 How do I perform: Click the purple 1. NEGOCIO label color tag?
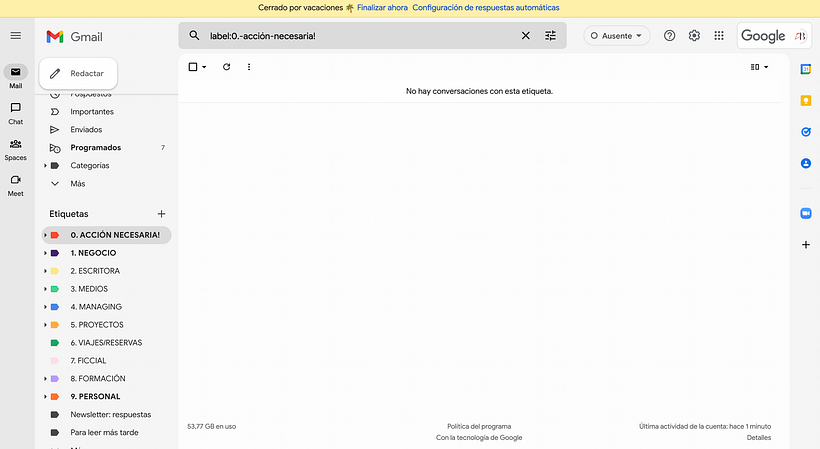[54, 253]
